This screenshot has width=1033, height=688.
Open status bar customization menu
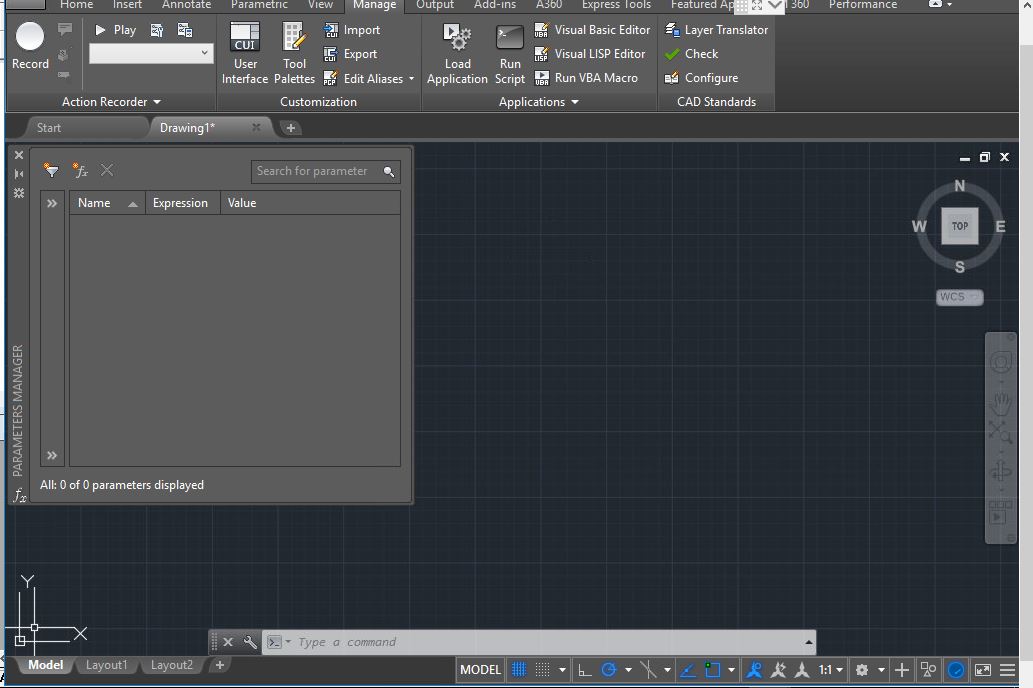1007,670
